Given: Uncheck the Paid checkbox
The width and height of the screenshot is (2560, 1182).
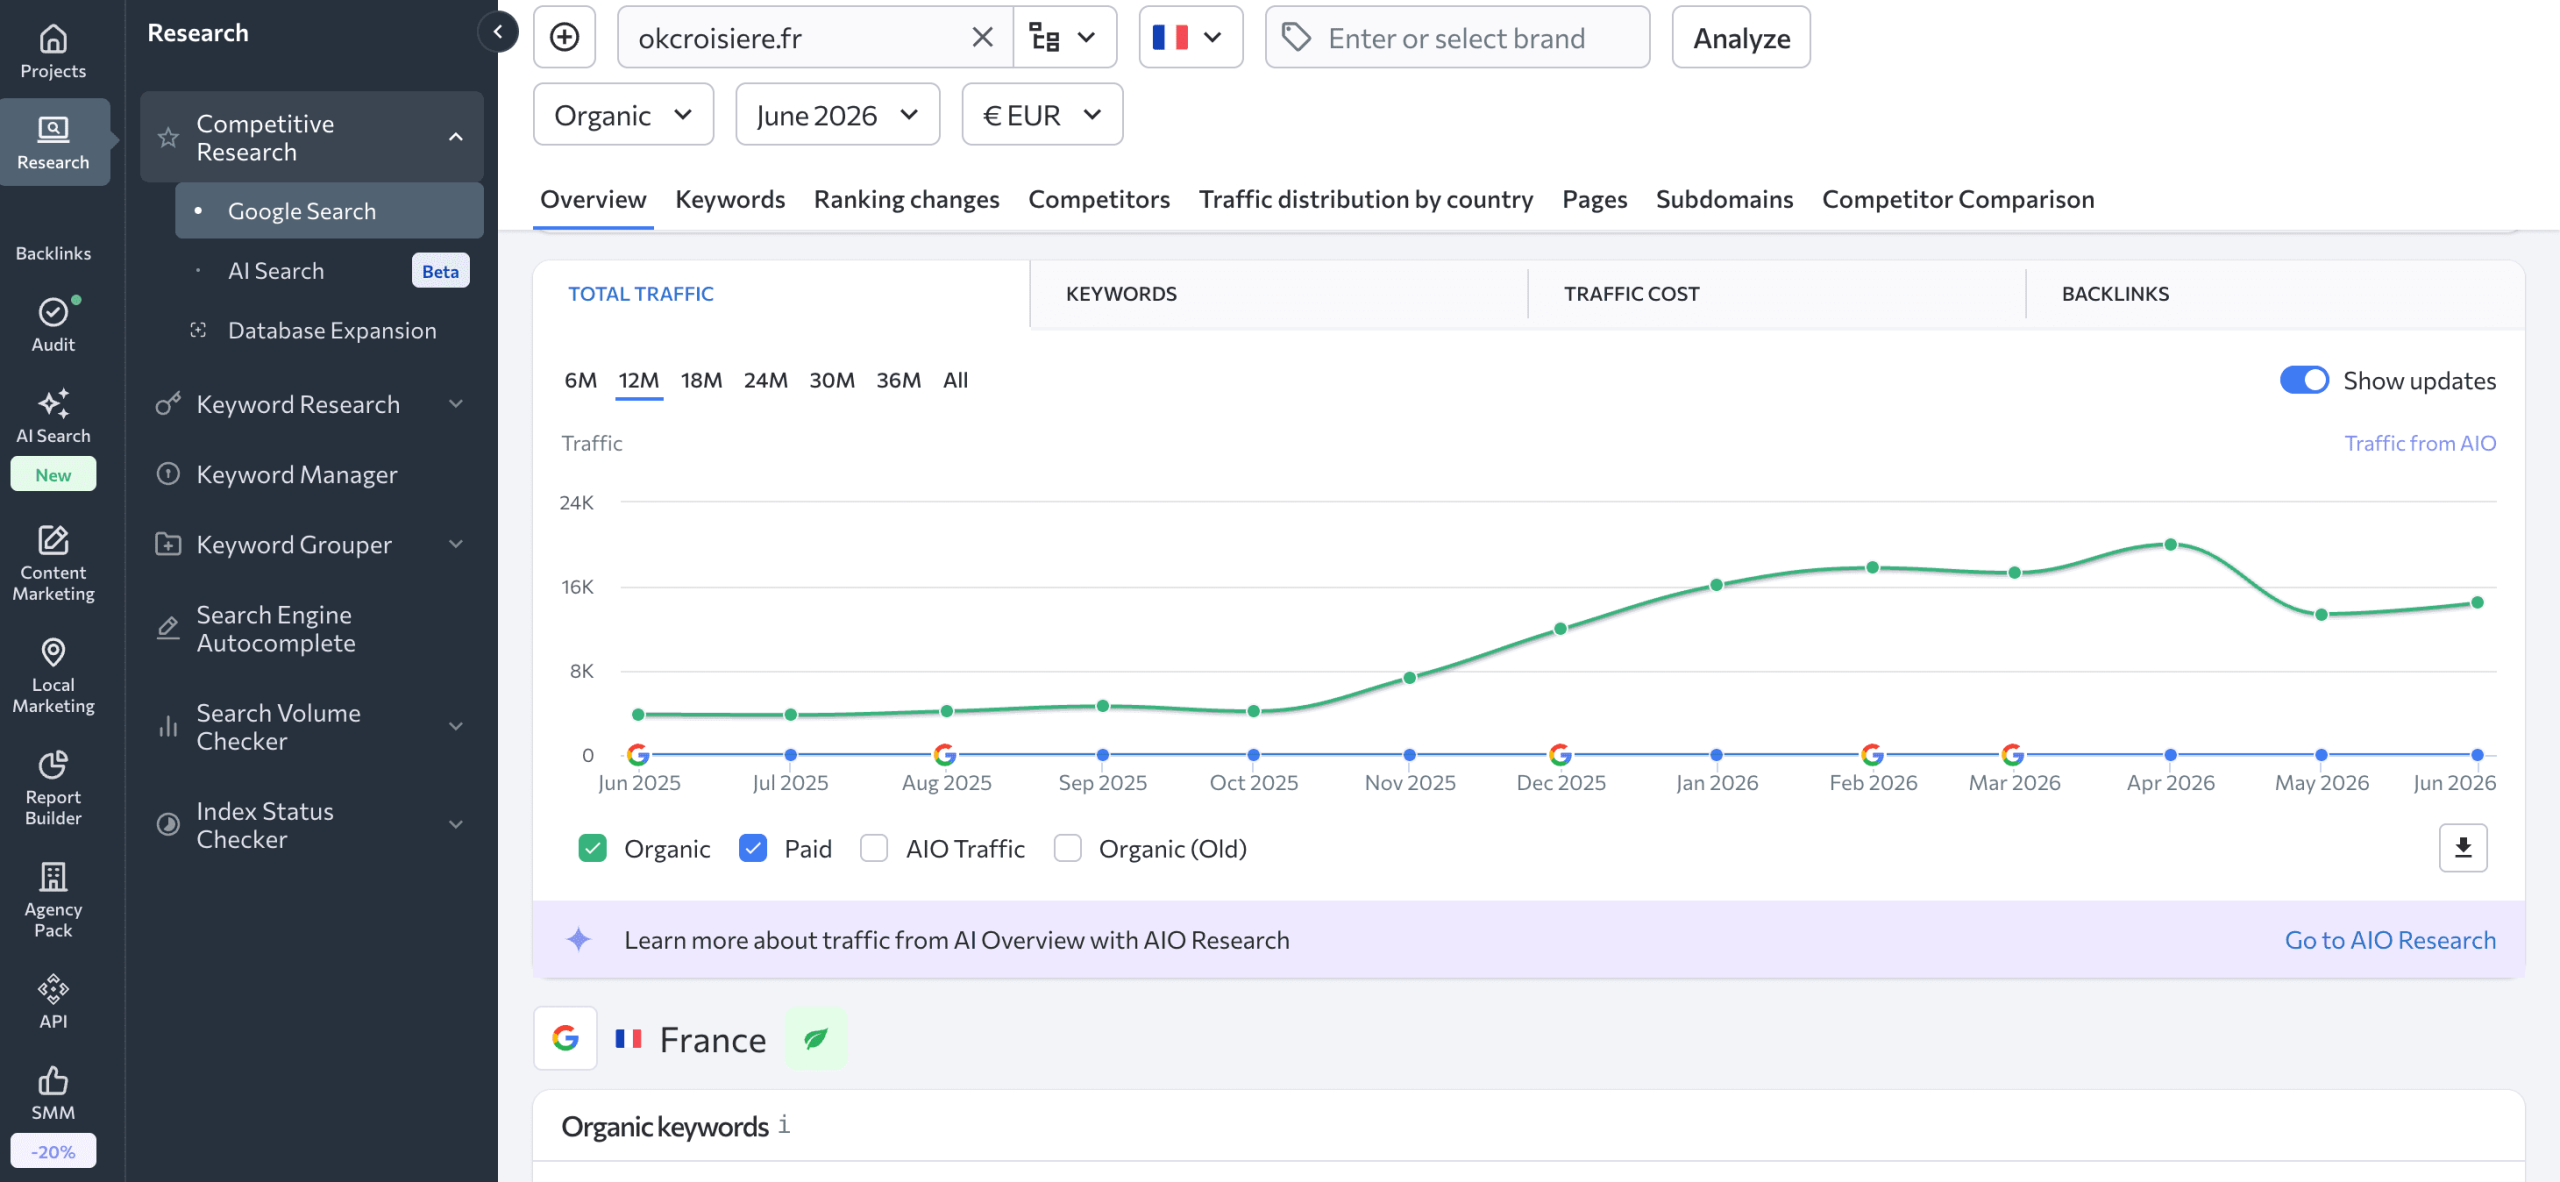Looking at the screenshot, I should [x=752, y=848].
